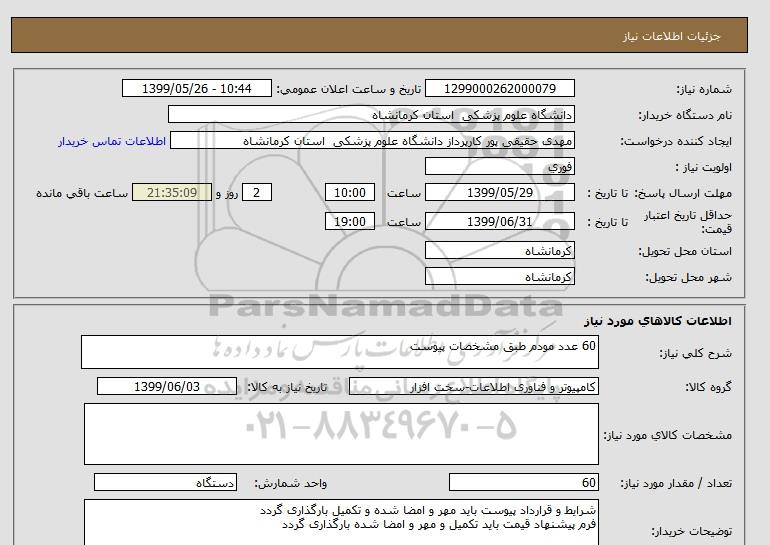Click remaining days field showing 2
This screenshot has height=545, width=770.
[x=257, y=192]
